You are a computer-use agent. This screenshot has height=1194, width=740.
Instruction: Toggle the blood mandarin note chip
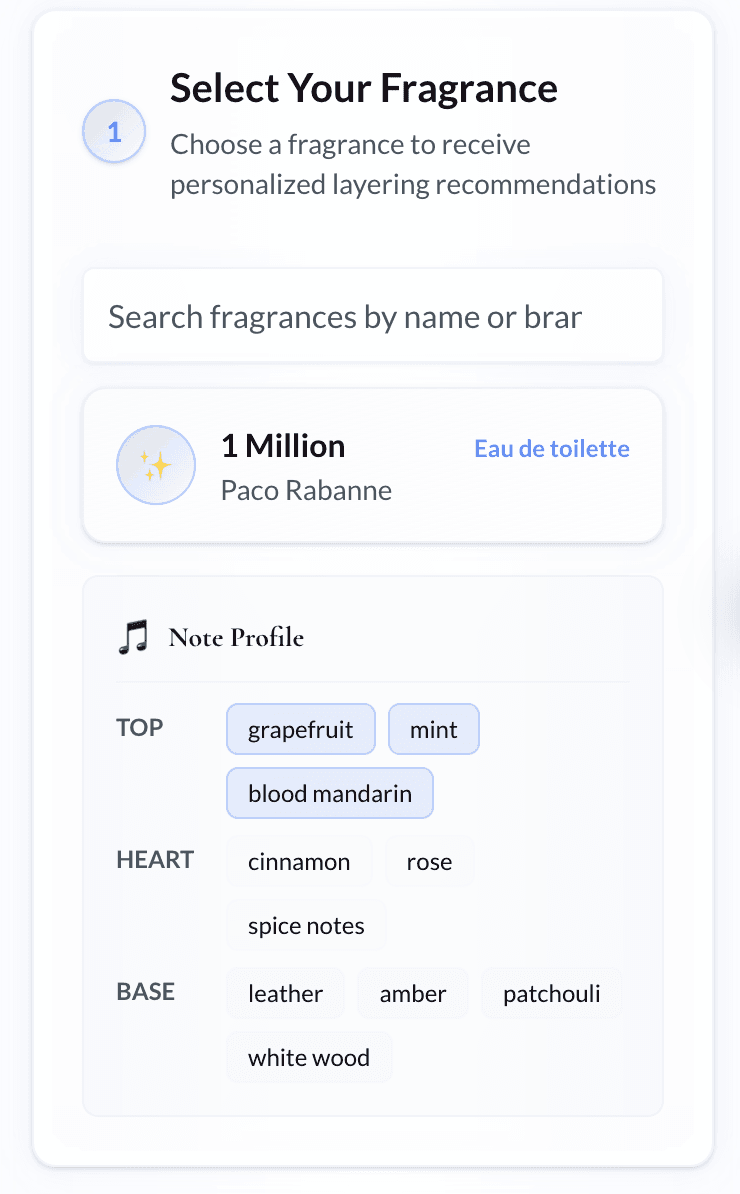(x=330, y=794)
